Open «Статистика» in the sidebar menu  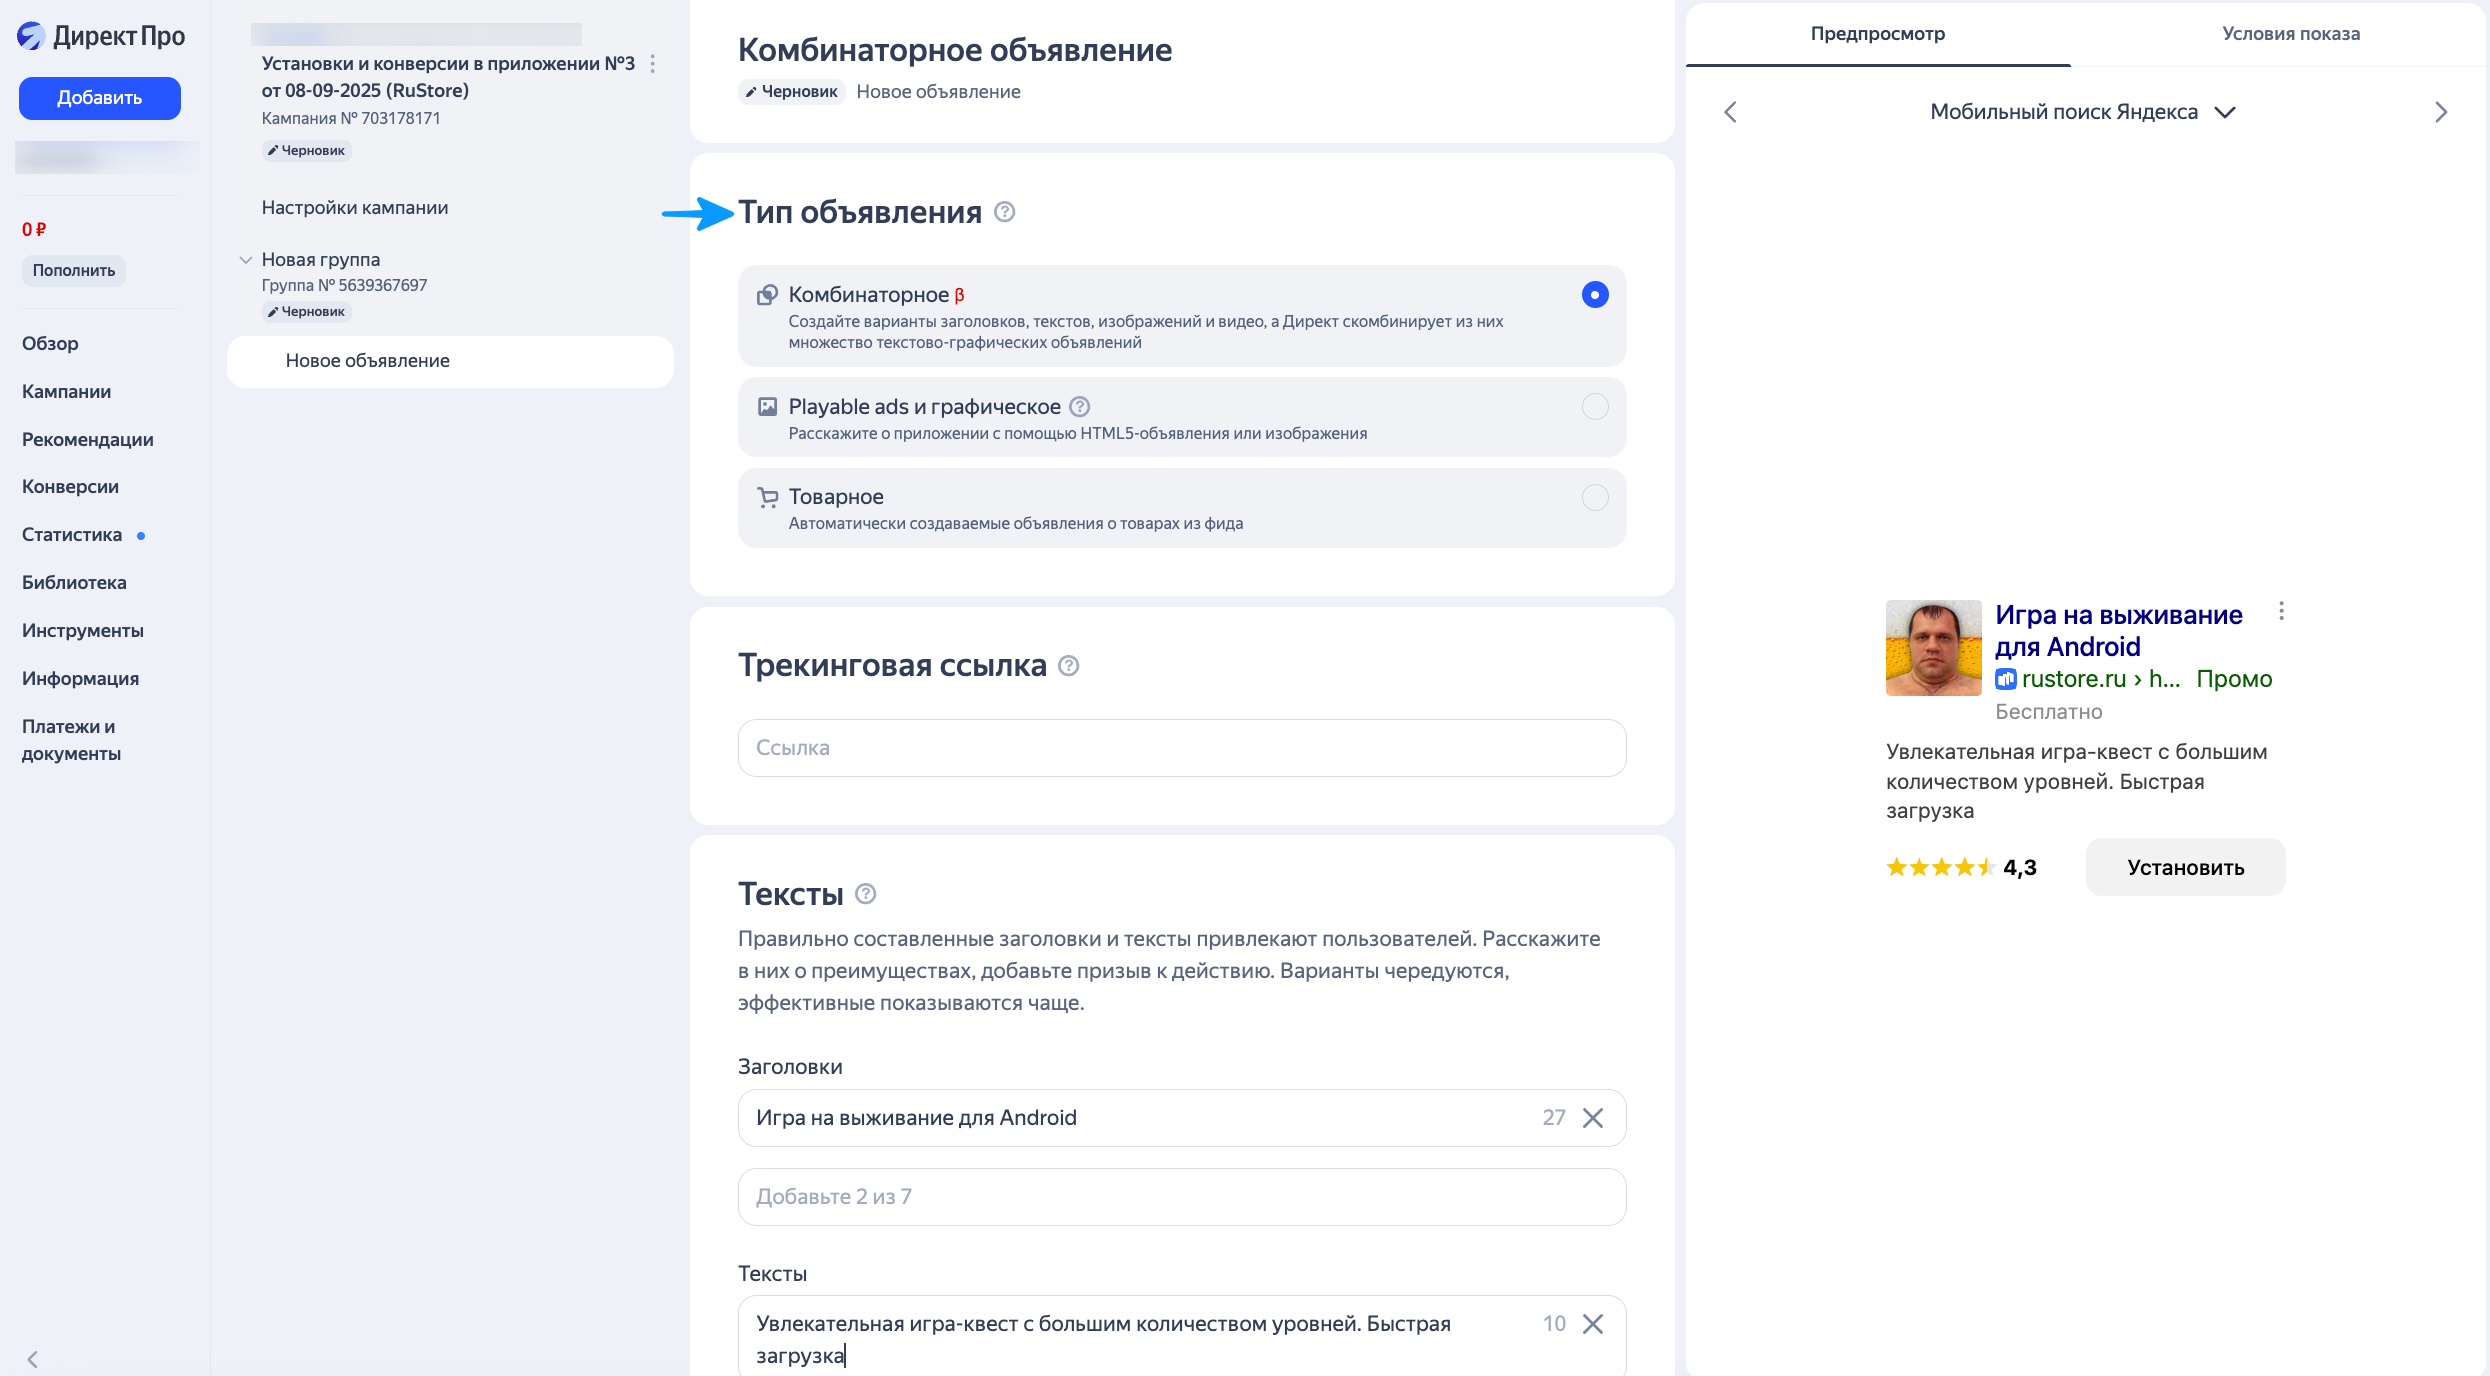(71, 534)
